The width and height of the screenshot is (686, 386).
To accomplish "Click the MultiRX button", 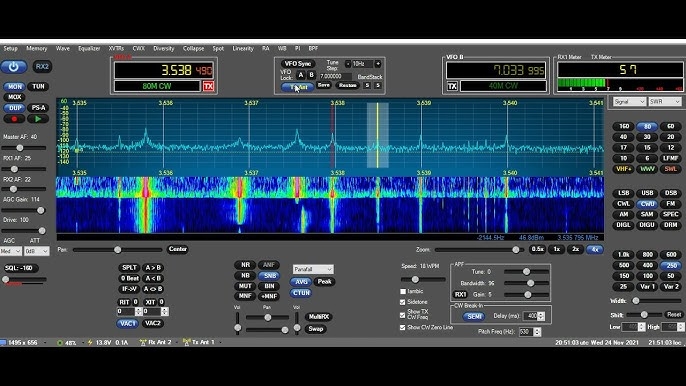I will click(x=318, y=316).
